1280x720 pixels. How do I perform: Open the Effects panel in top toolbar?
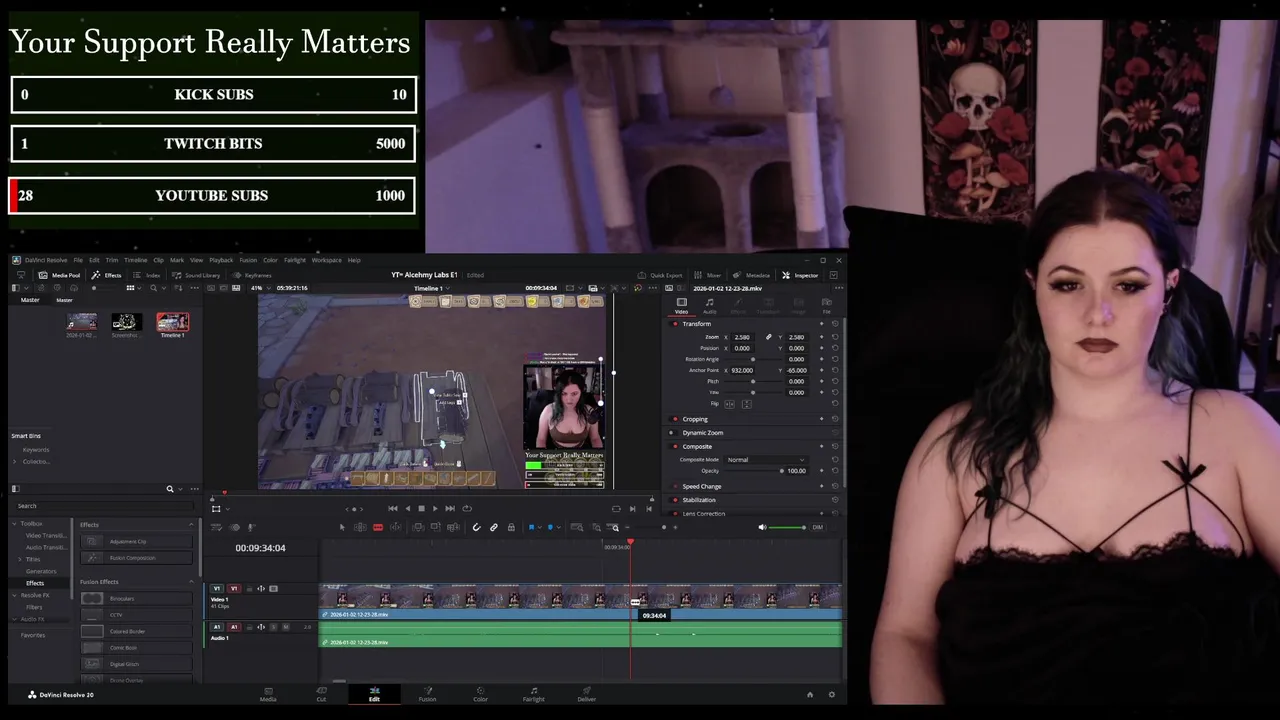107,275
